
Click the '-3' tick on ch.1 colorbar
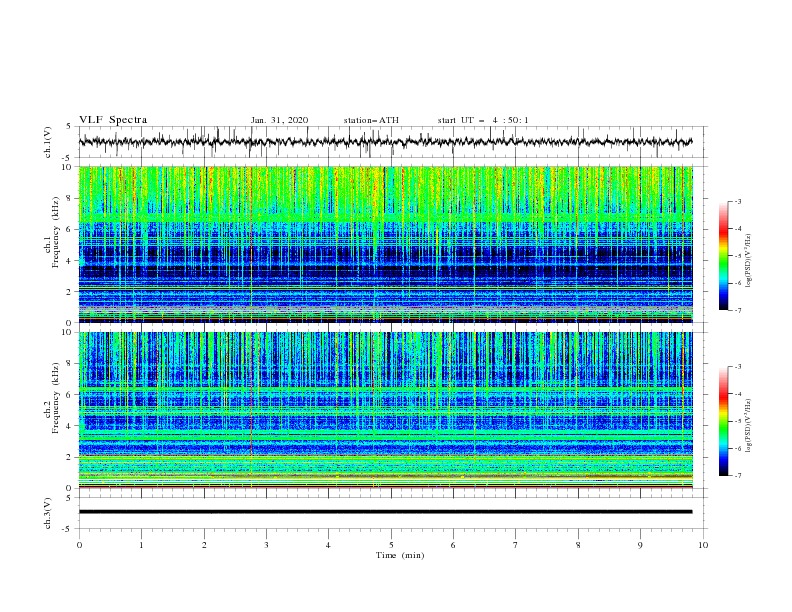click(737, 201)
